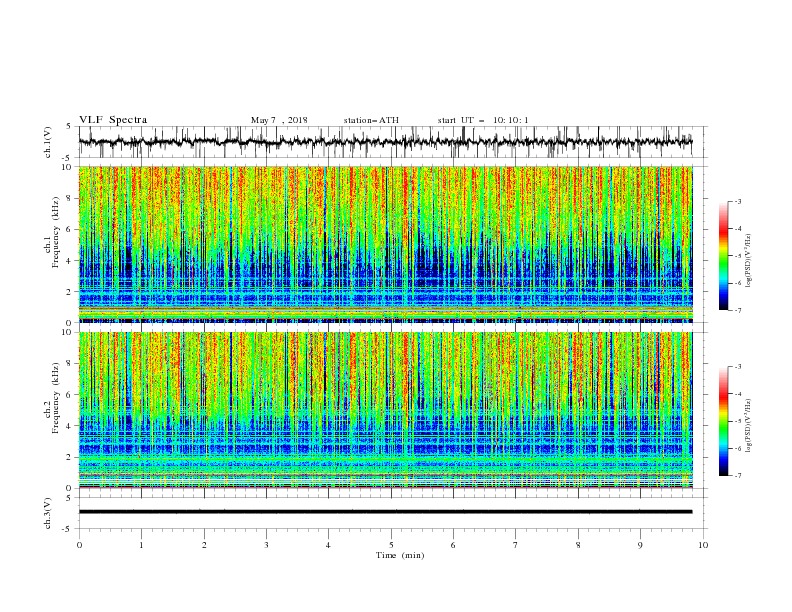Click the 'ch.3(V)' axis label
Screen dimensions: 792x612
click(48, 513)
